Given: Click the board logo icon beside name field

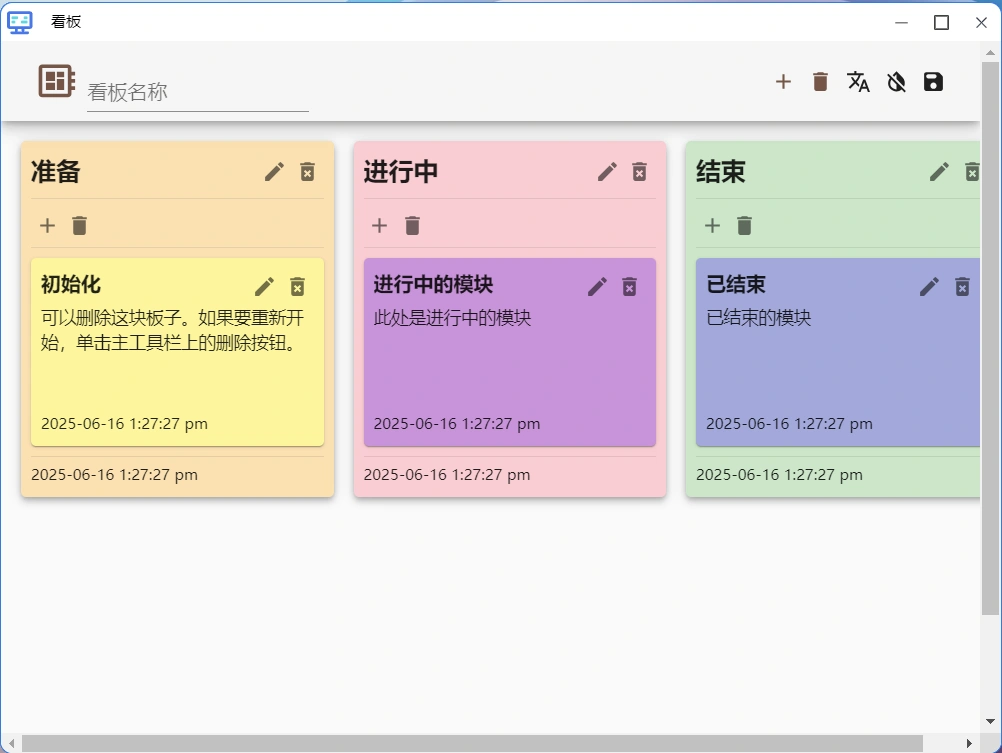Looking at the screenshot, I should pyautogui.click(x=56, y=81).
